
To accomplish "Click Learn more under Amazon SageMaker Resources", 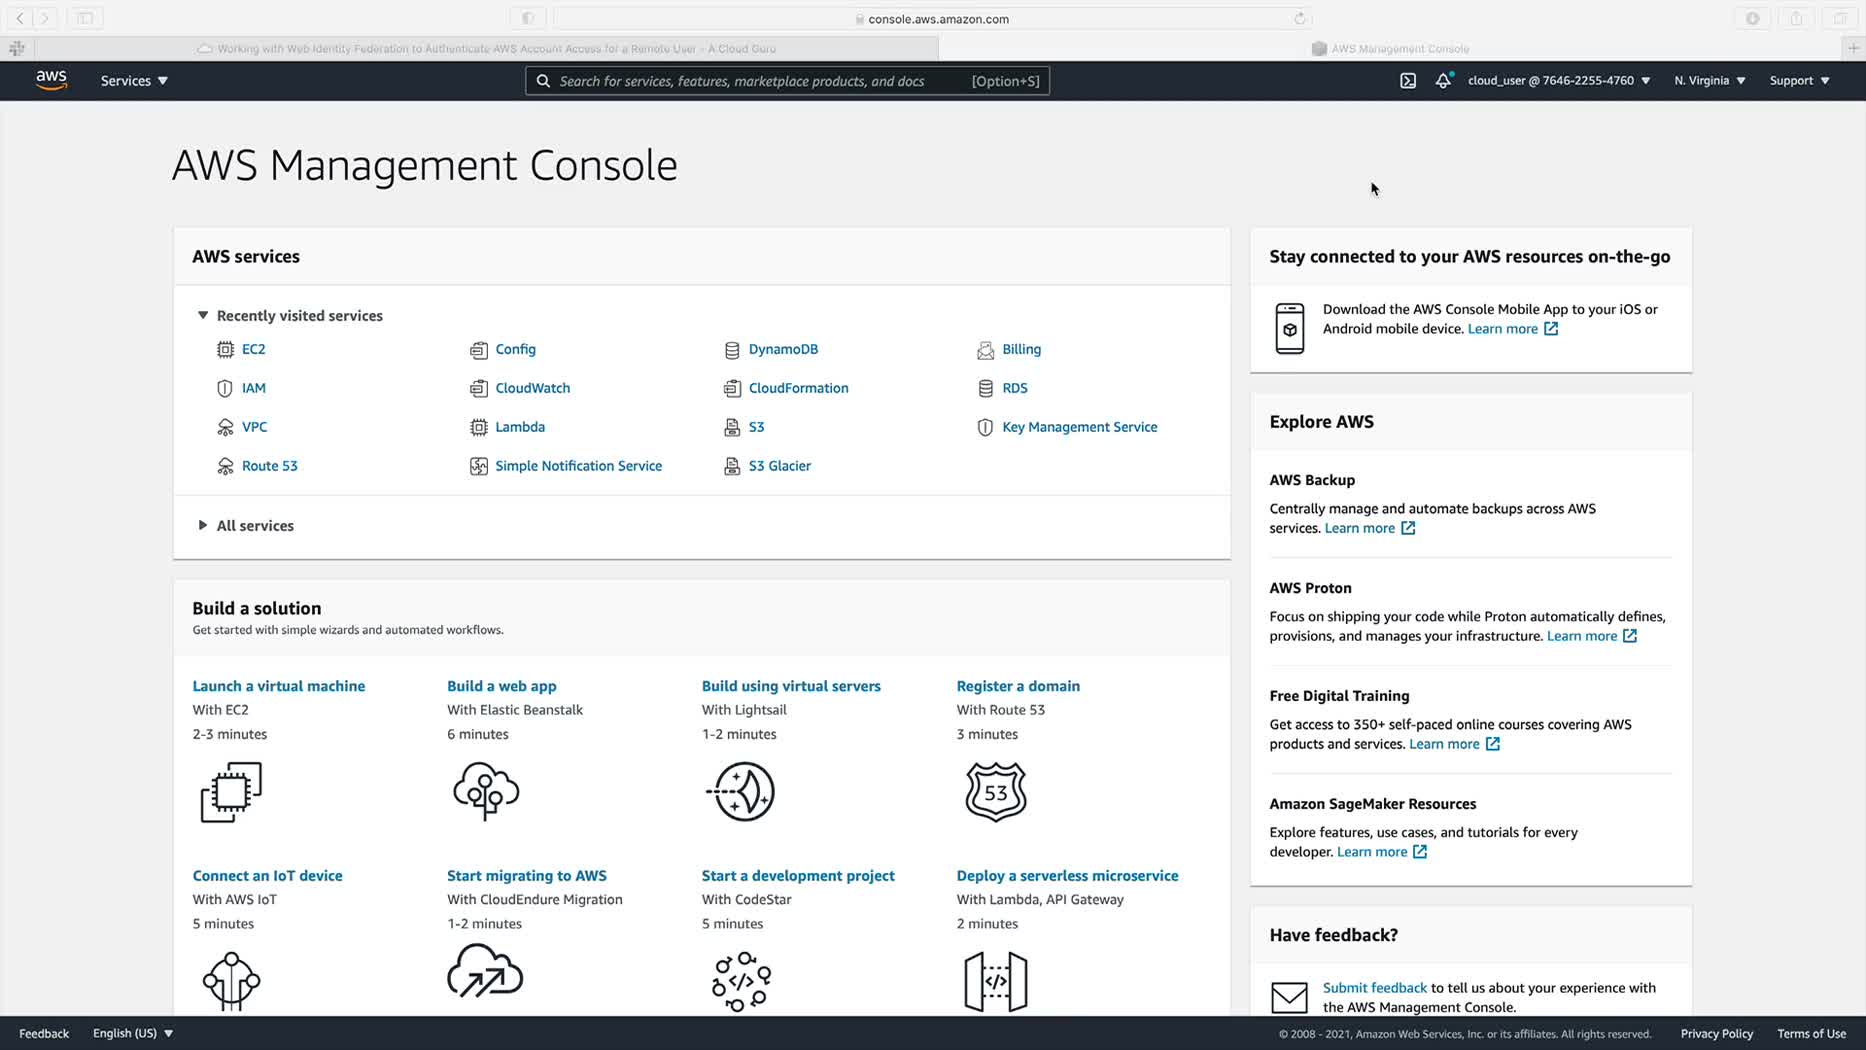I will [x=1381, y=852].
